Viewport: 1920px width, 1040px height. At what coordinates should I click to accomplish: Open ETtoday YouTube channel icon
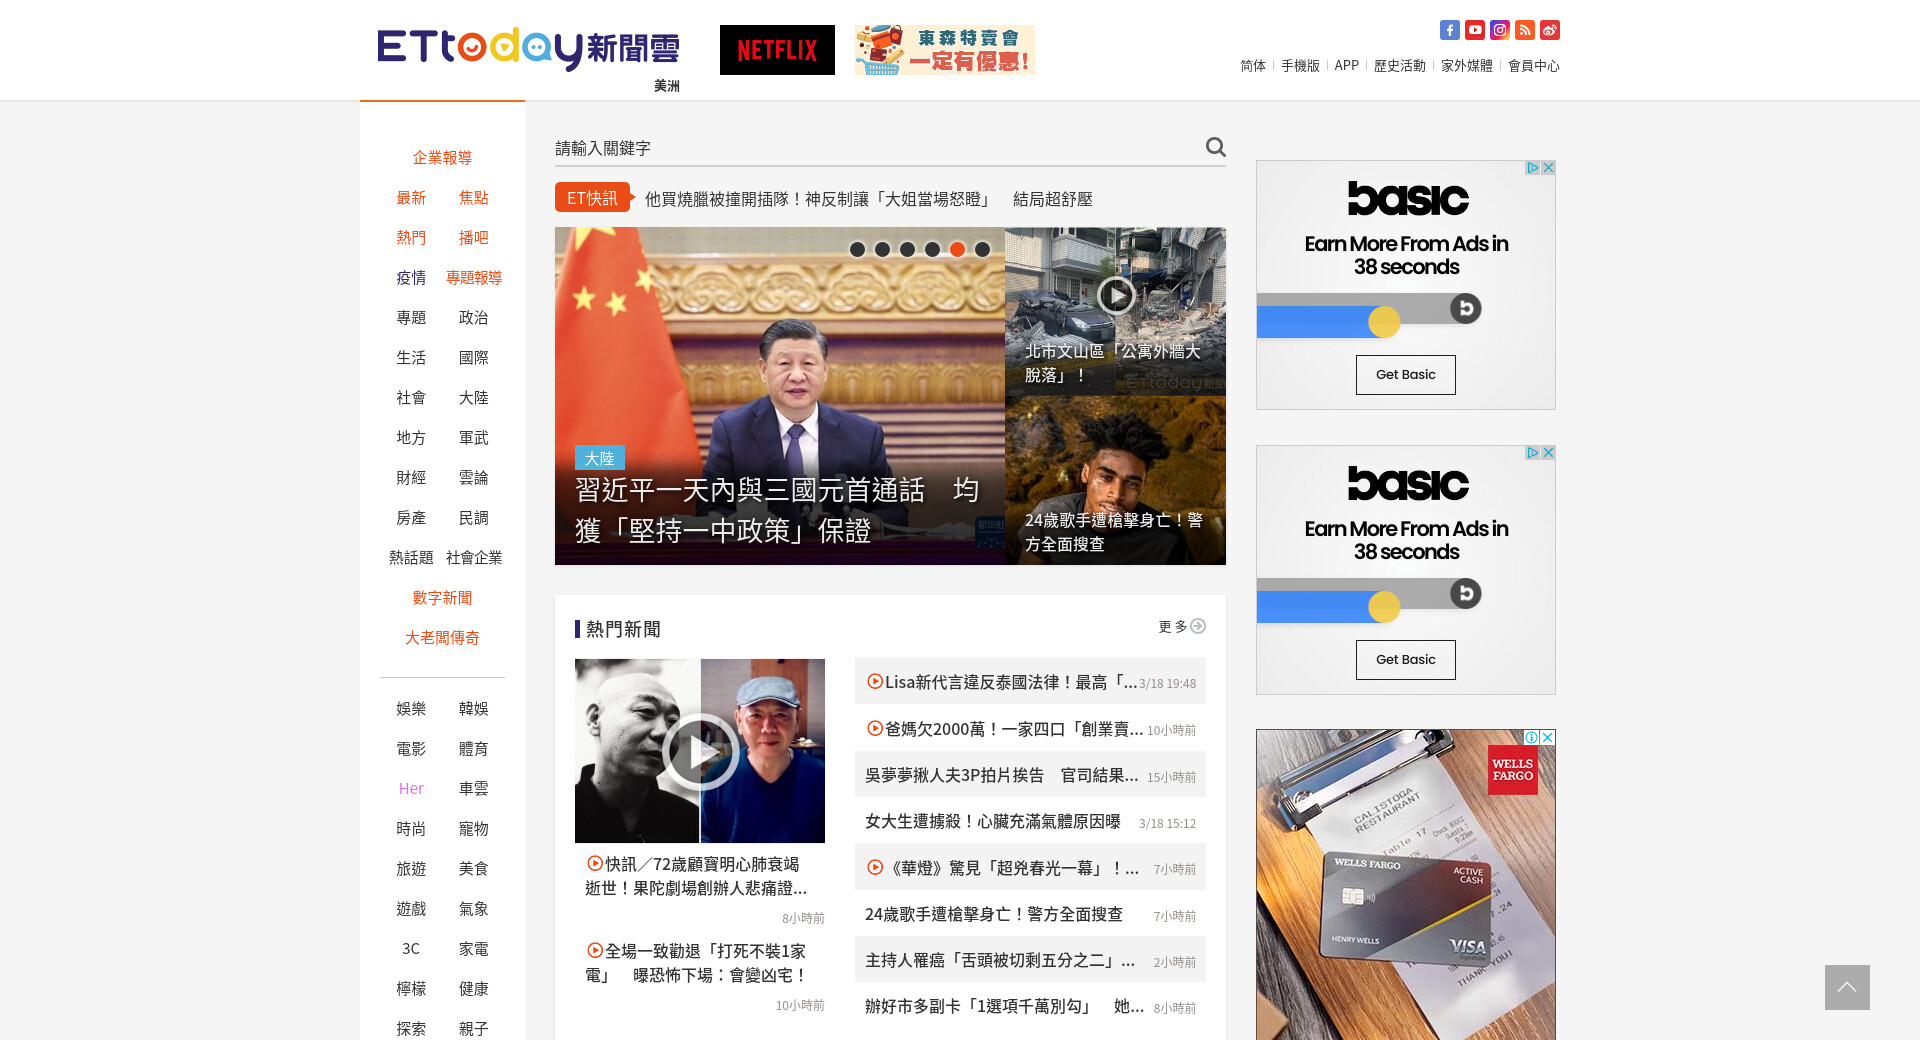point(1474,30)
